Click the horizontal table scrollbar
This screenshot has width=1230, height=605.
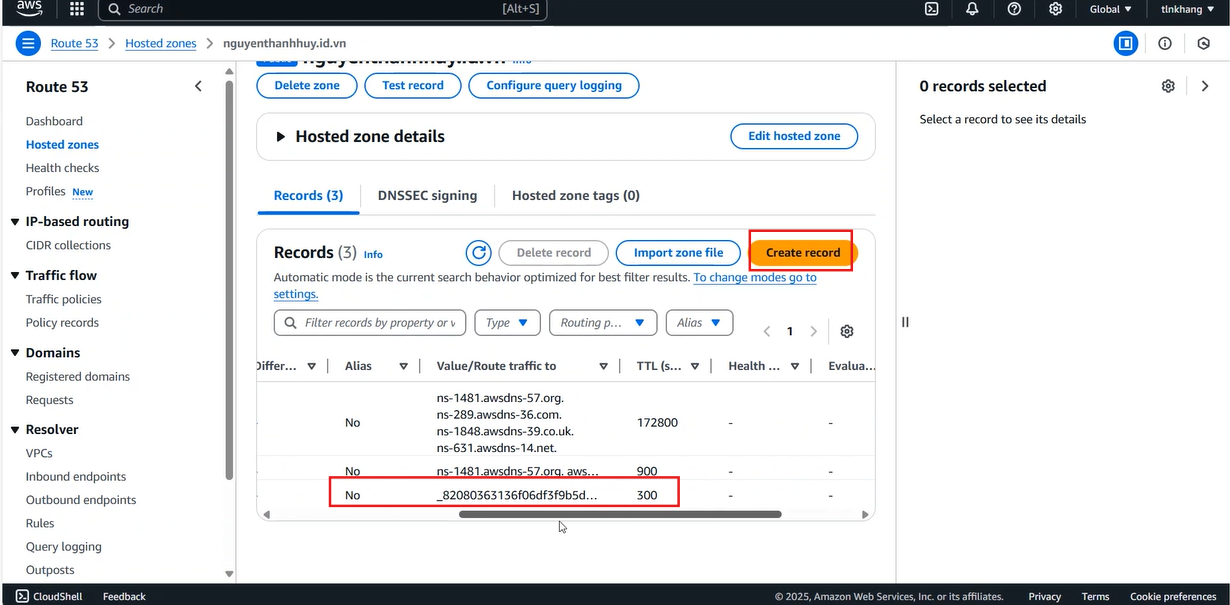(620, 514)
